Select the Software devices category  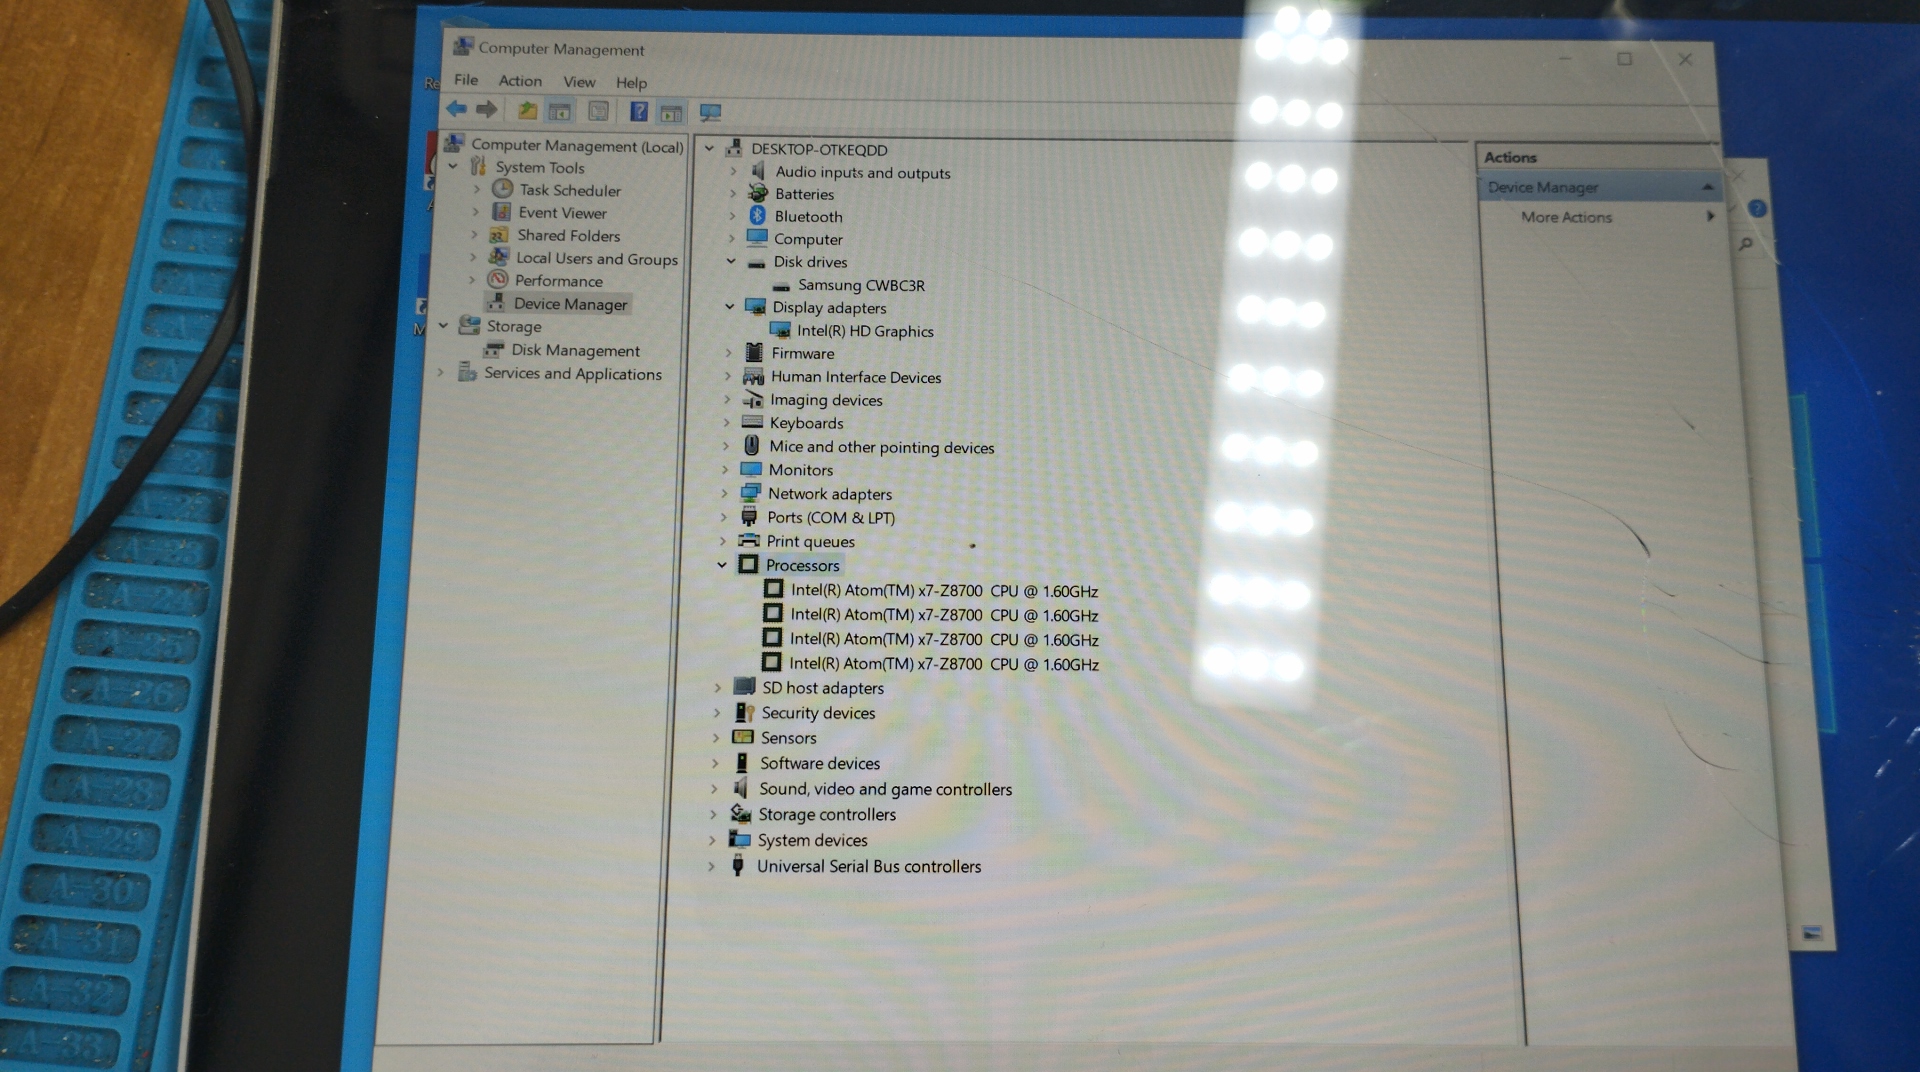coord(819,763)
